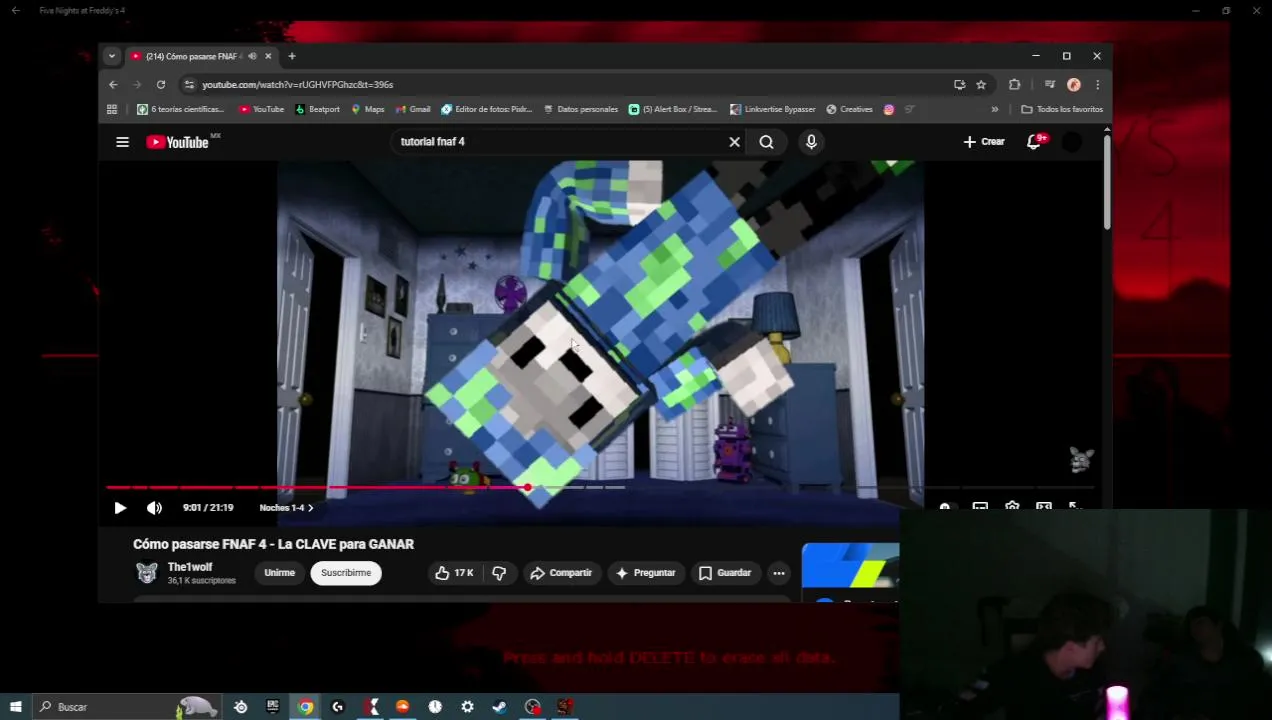This screenshot has width=1272, height=720.
Task: Open the Chrome apps grid bookmark
Action: [x=112, y=109]
